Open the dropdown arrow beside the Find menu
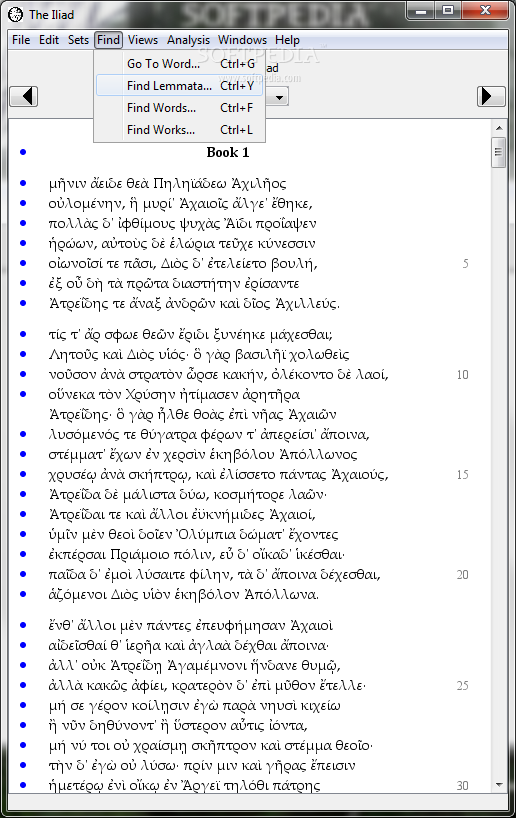Viewport: 516px width, 818px height. tap(280, 97)
